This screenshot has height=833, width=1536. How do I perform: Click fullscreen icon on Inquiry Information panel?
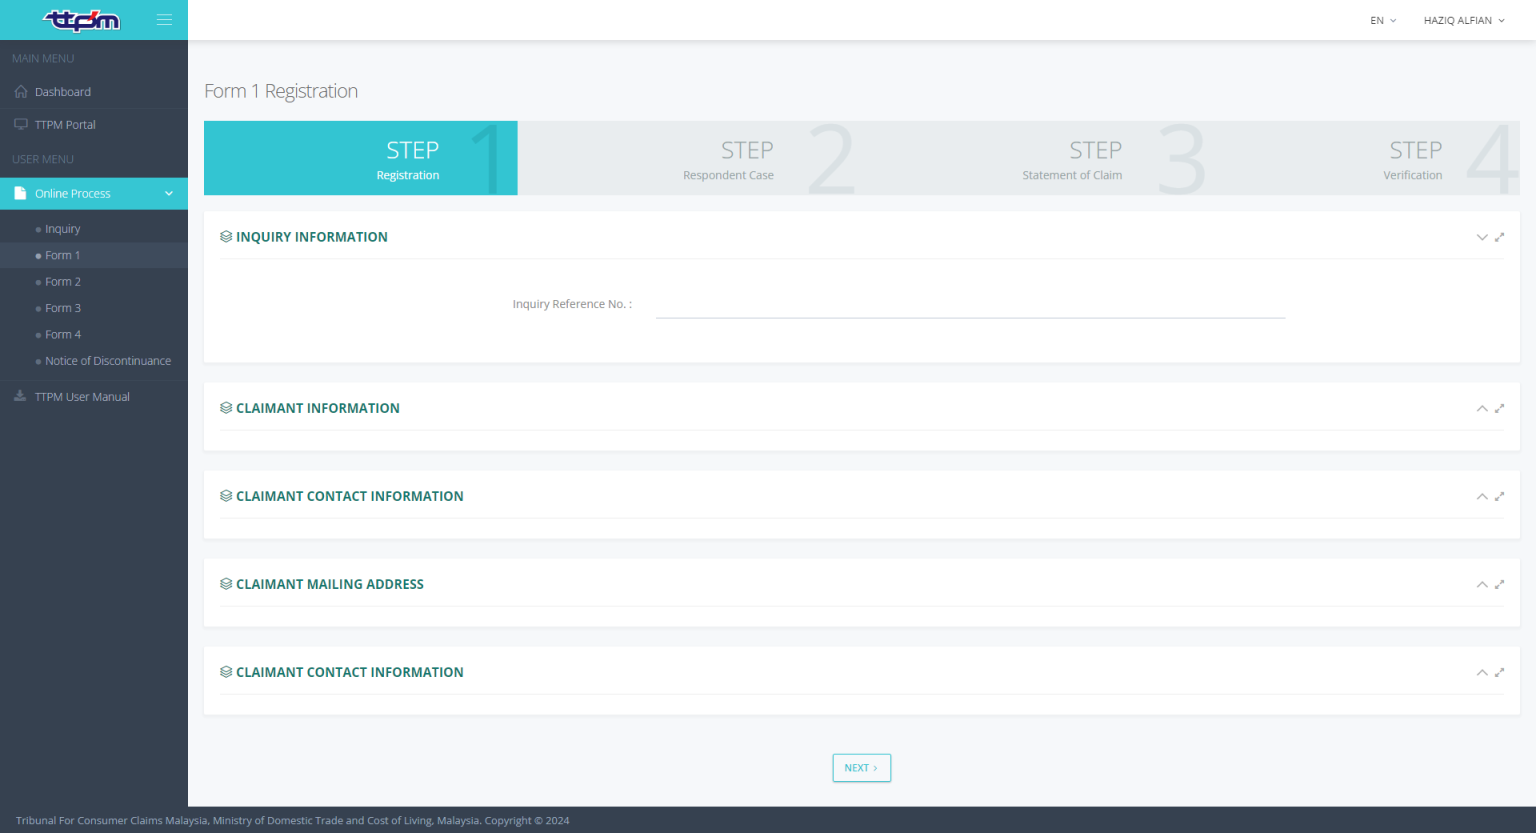click(1499, 237)
